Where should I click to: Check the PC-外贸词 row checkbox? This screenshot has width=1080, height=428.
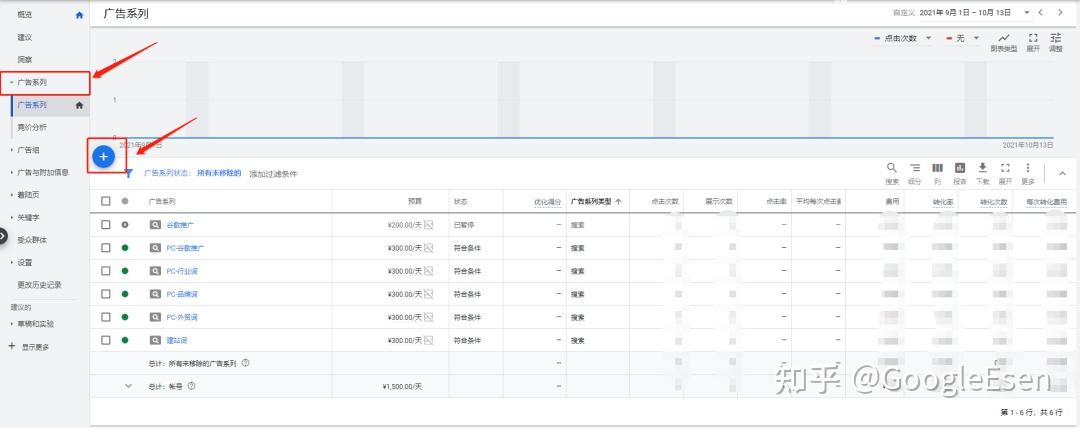105,317
